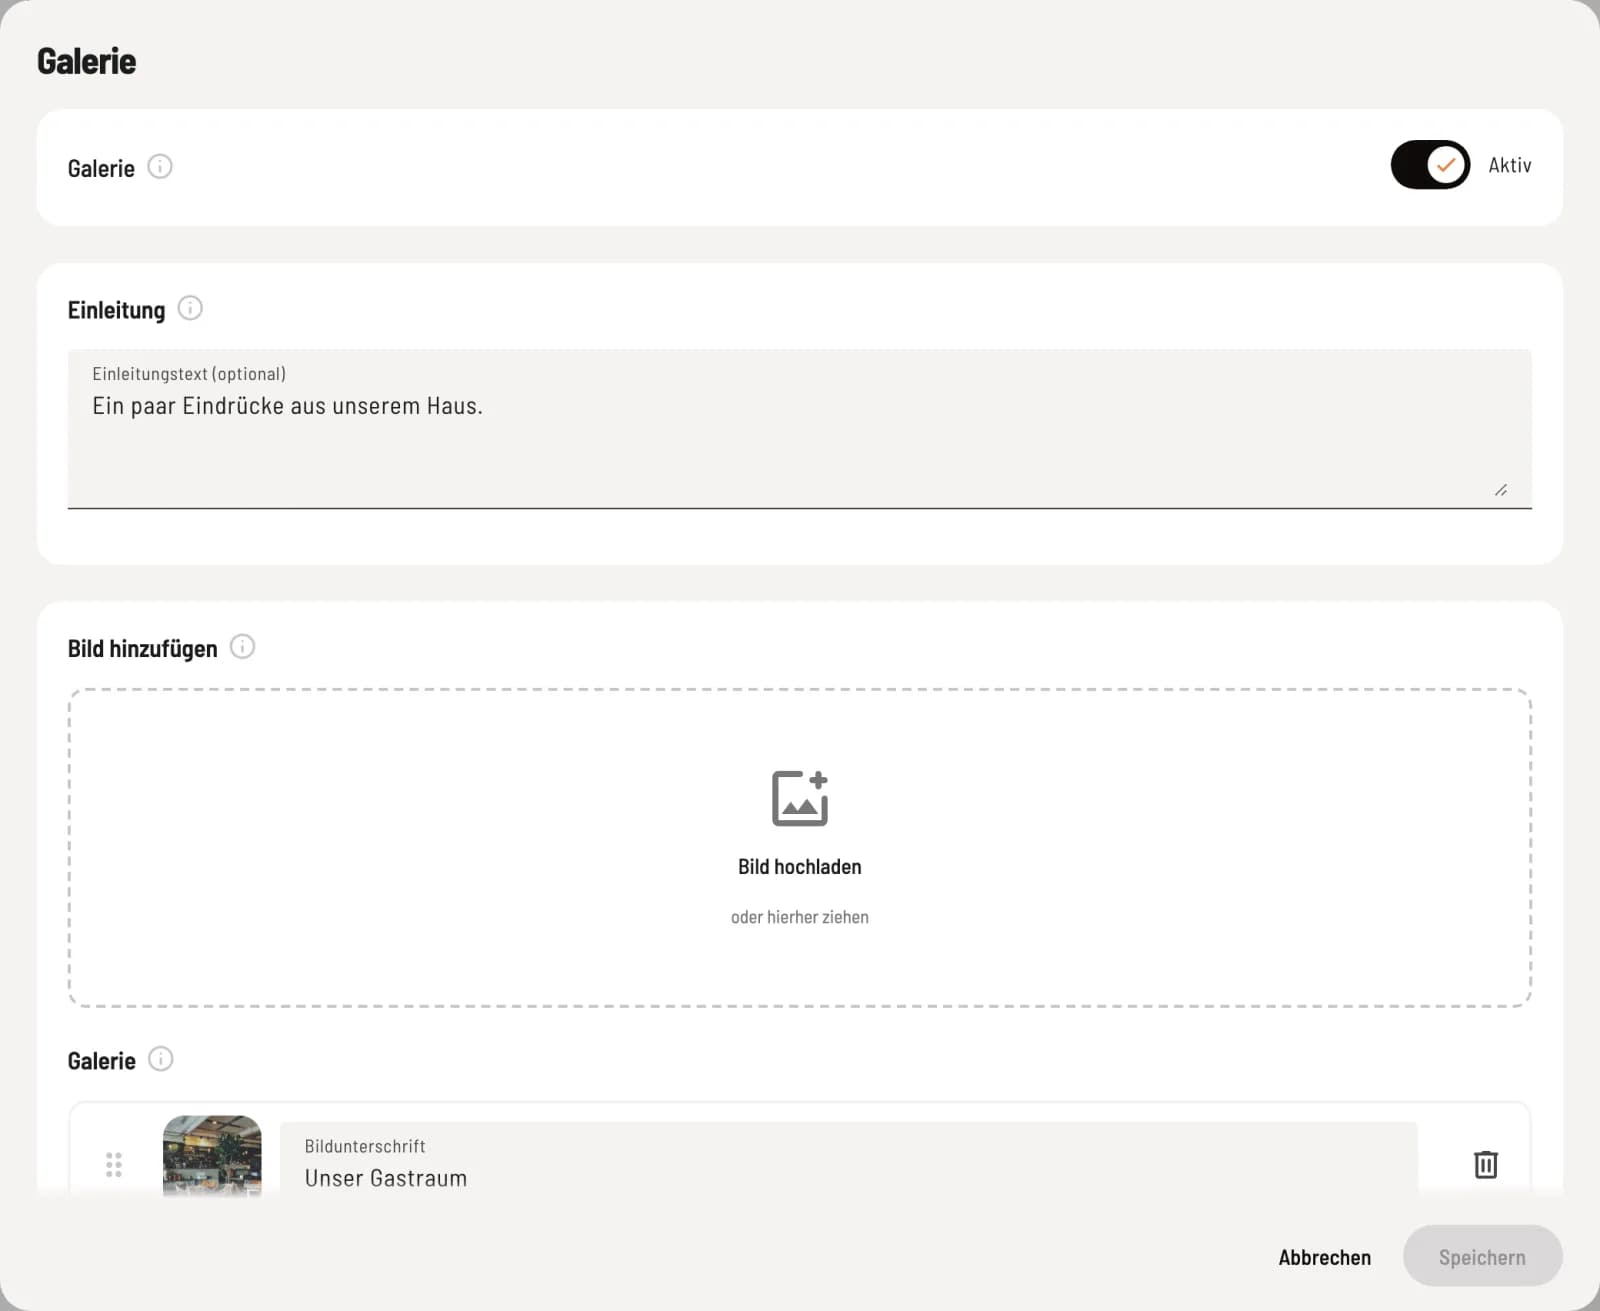This screenshot has height=1311, width=1600.
Task: Click the info icon next to the lower Galerie heading
Action: coord(160,1058)
